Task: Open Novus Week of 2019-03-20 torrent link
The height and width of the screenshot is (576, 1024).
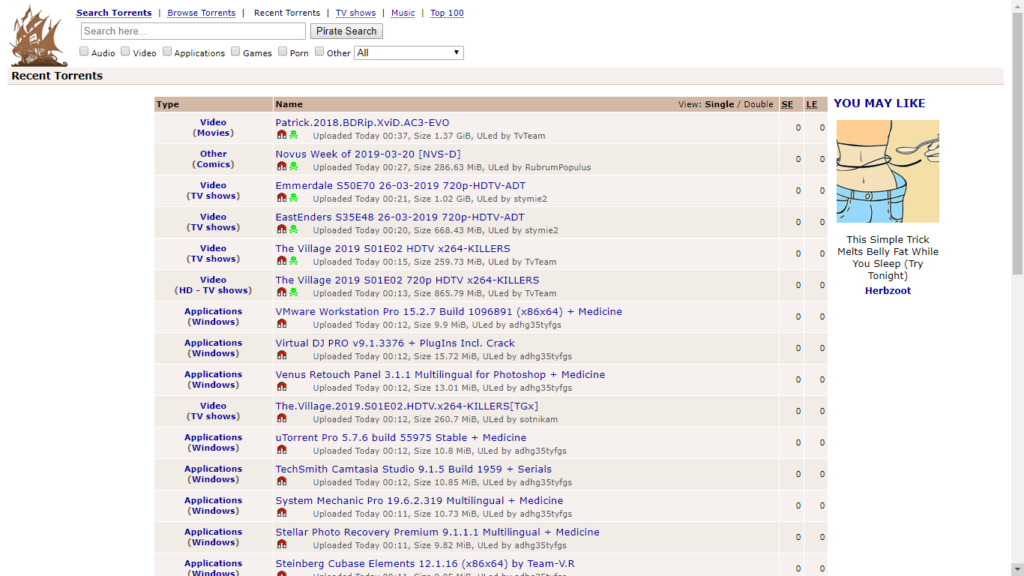Action: click(x=368, y=154)
